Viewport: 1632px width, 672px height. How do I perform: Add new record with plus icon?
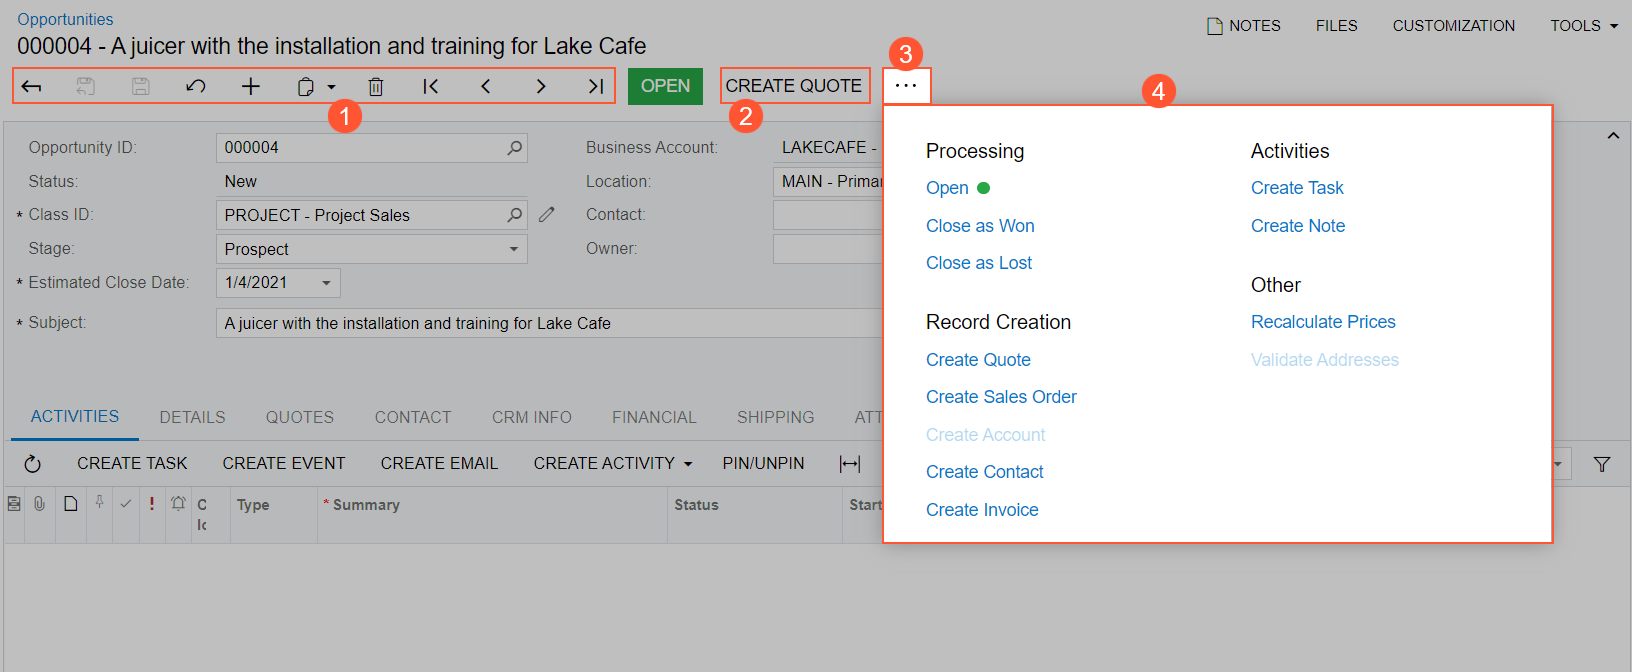(251, 87)
